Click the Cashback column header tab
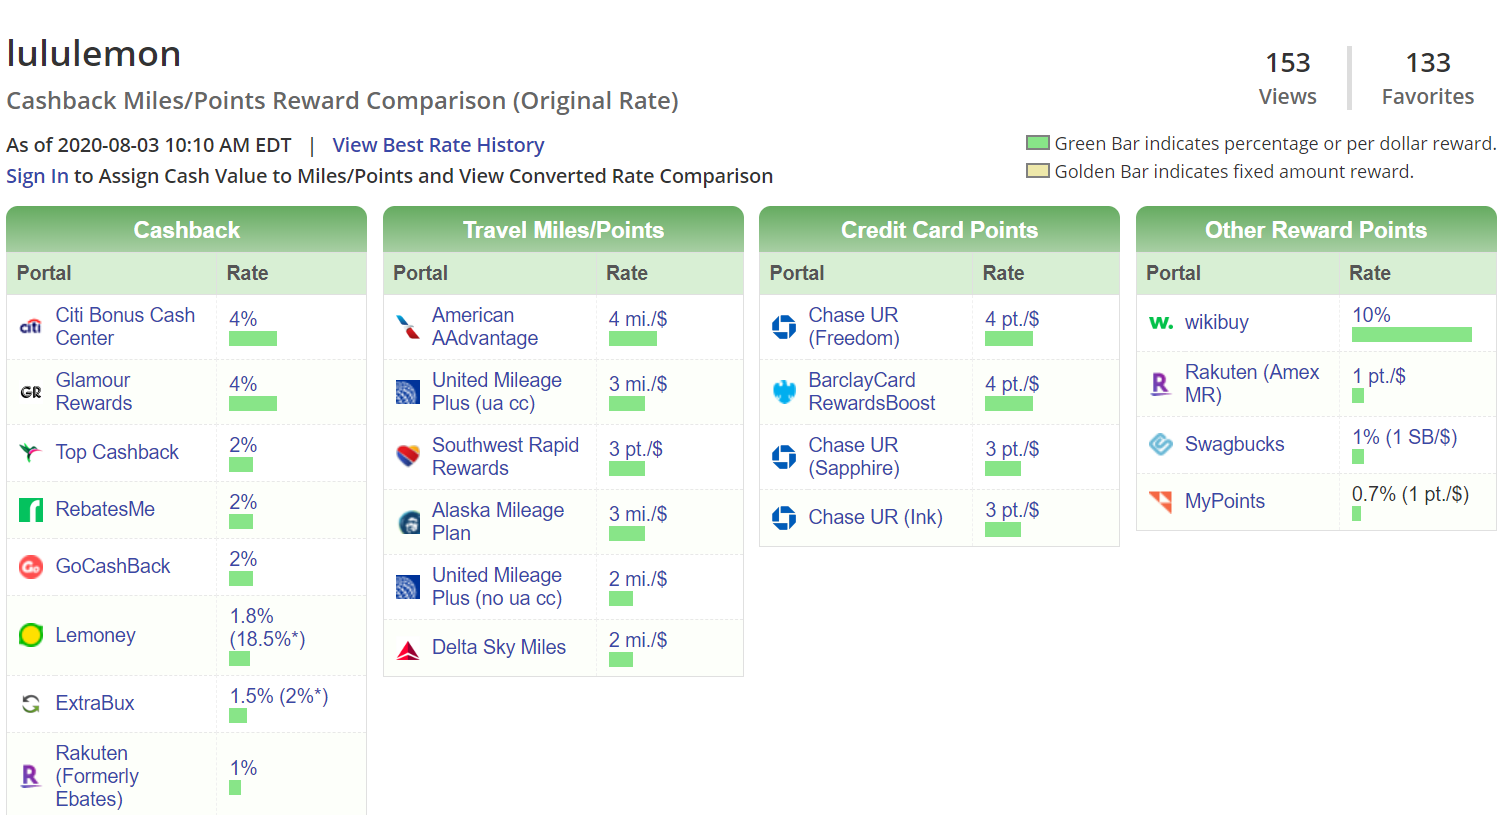Viewport: 1508px width, 815px height. click(187, 230)
